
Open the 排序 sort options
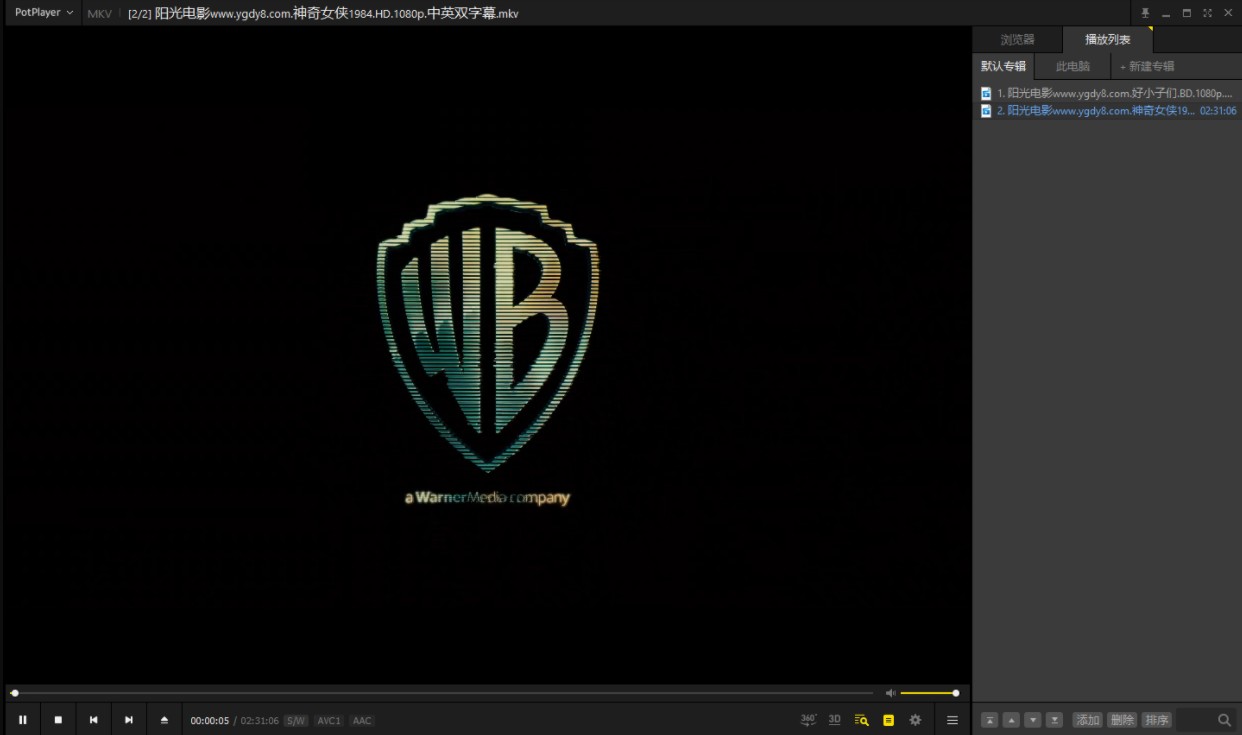click(x=1156, y=720)
